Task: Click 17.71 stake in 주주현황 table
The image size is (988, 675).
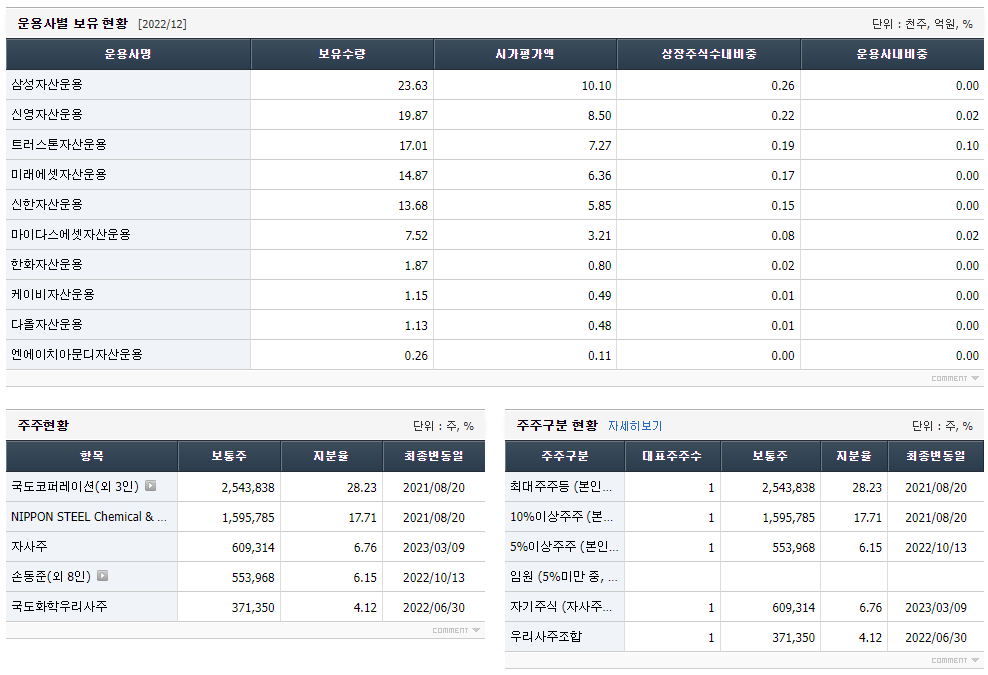Action: coord(362,518)
